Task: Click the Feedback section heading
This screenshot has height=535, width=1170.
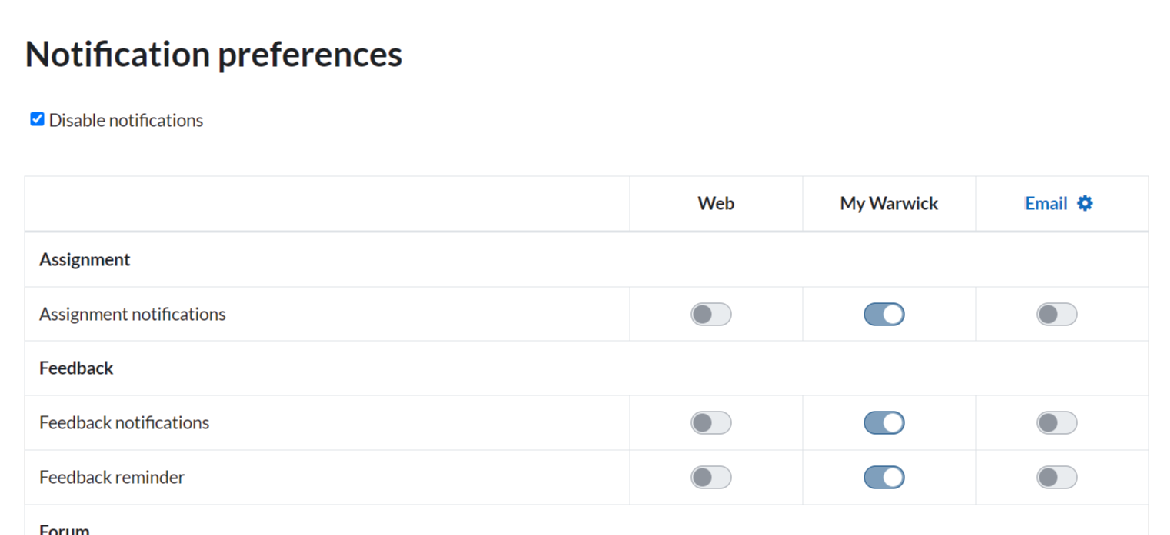Action: point(76,369)
